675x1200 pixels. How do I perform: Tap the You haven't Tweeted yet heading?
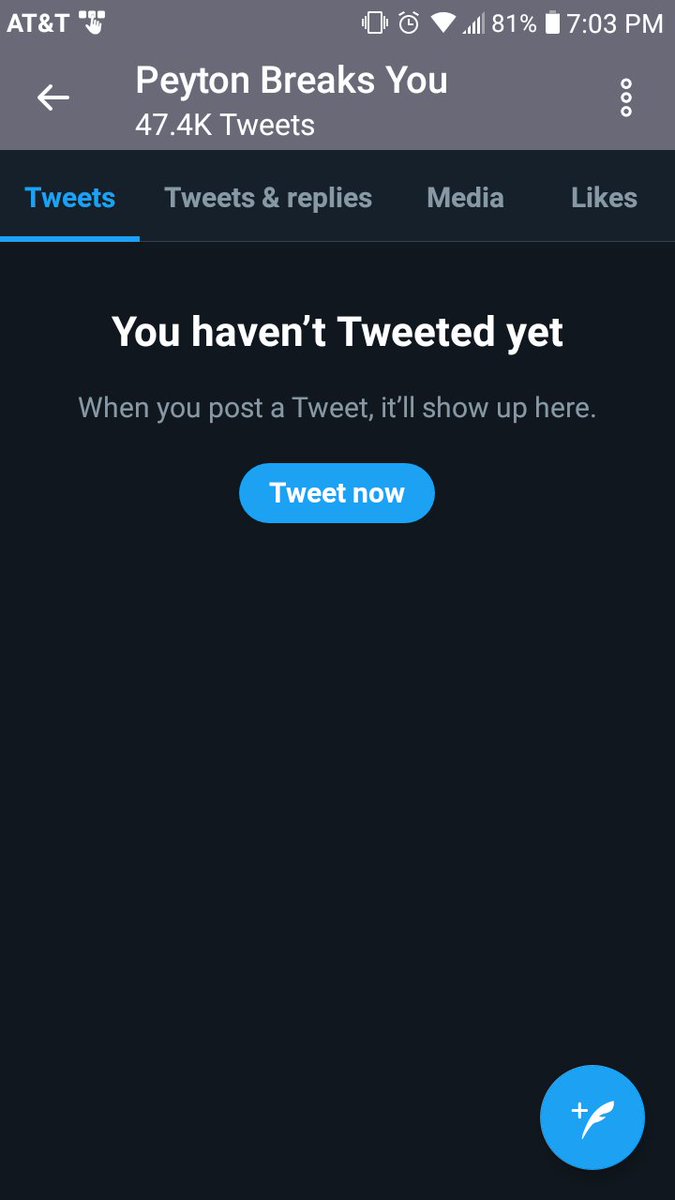point(338,332)
